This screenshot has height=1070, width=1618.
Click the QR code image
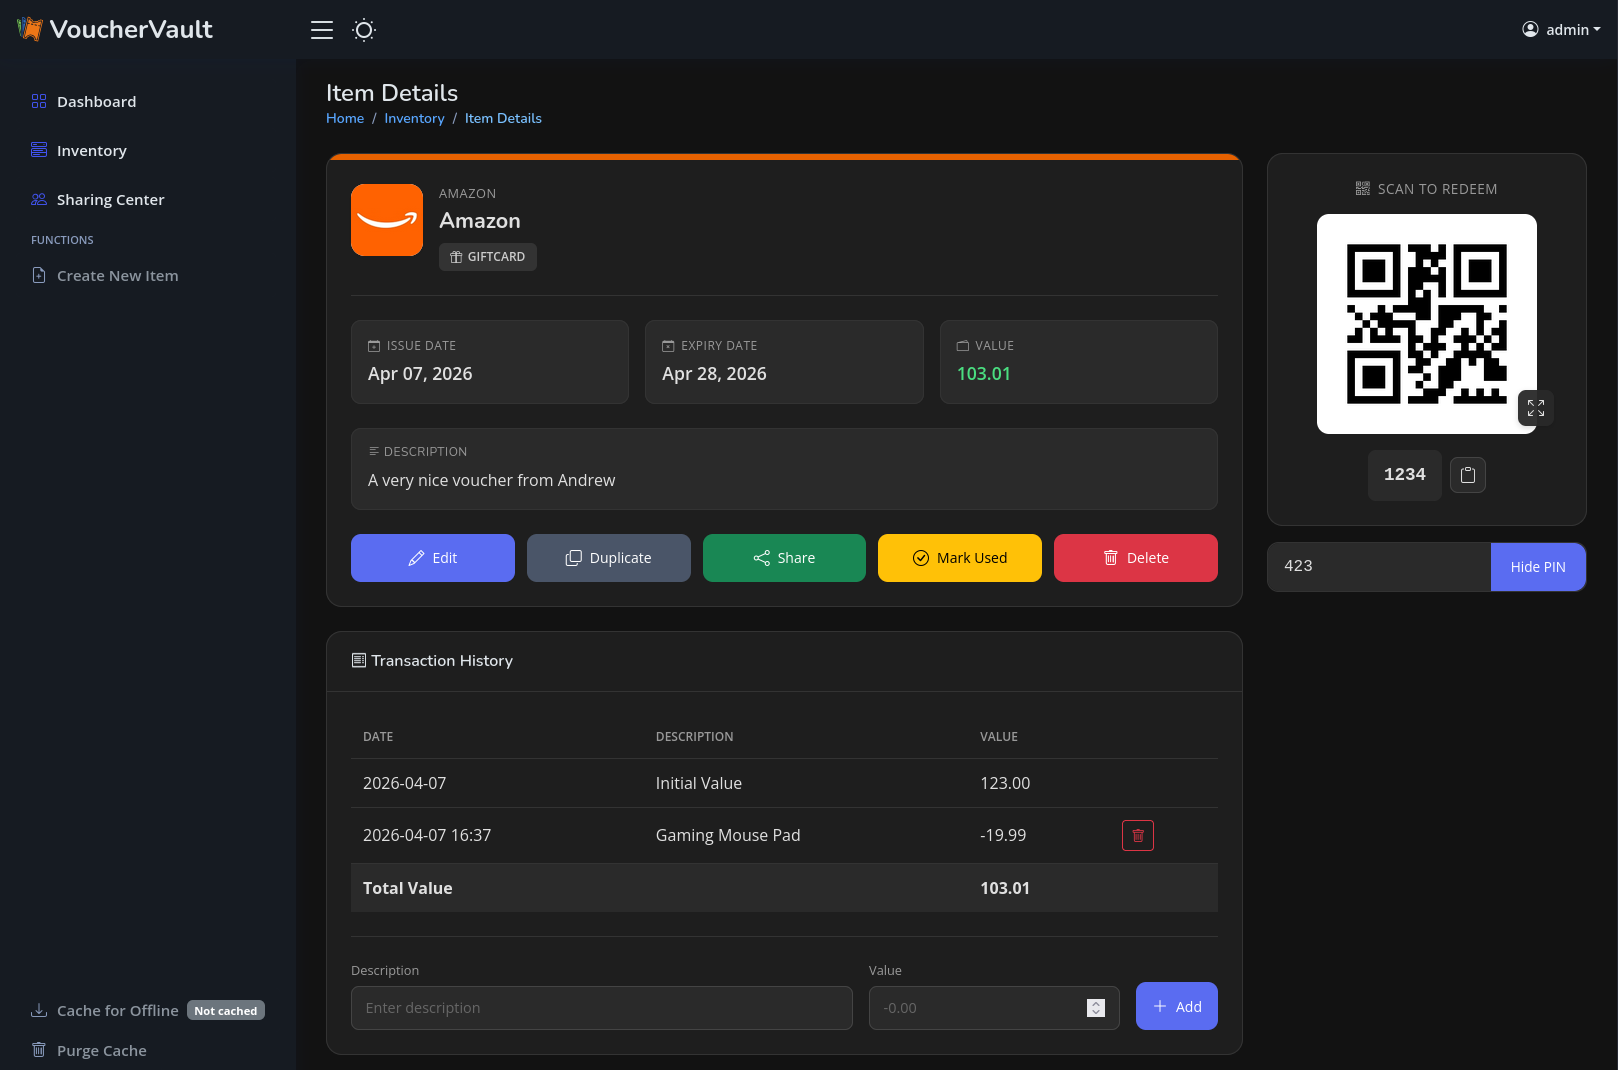click(x=1427, y=324)
